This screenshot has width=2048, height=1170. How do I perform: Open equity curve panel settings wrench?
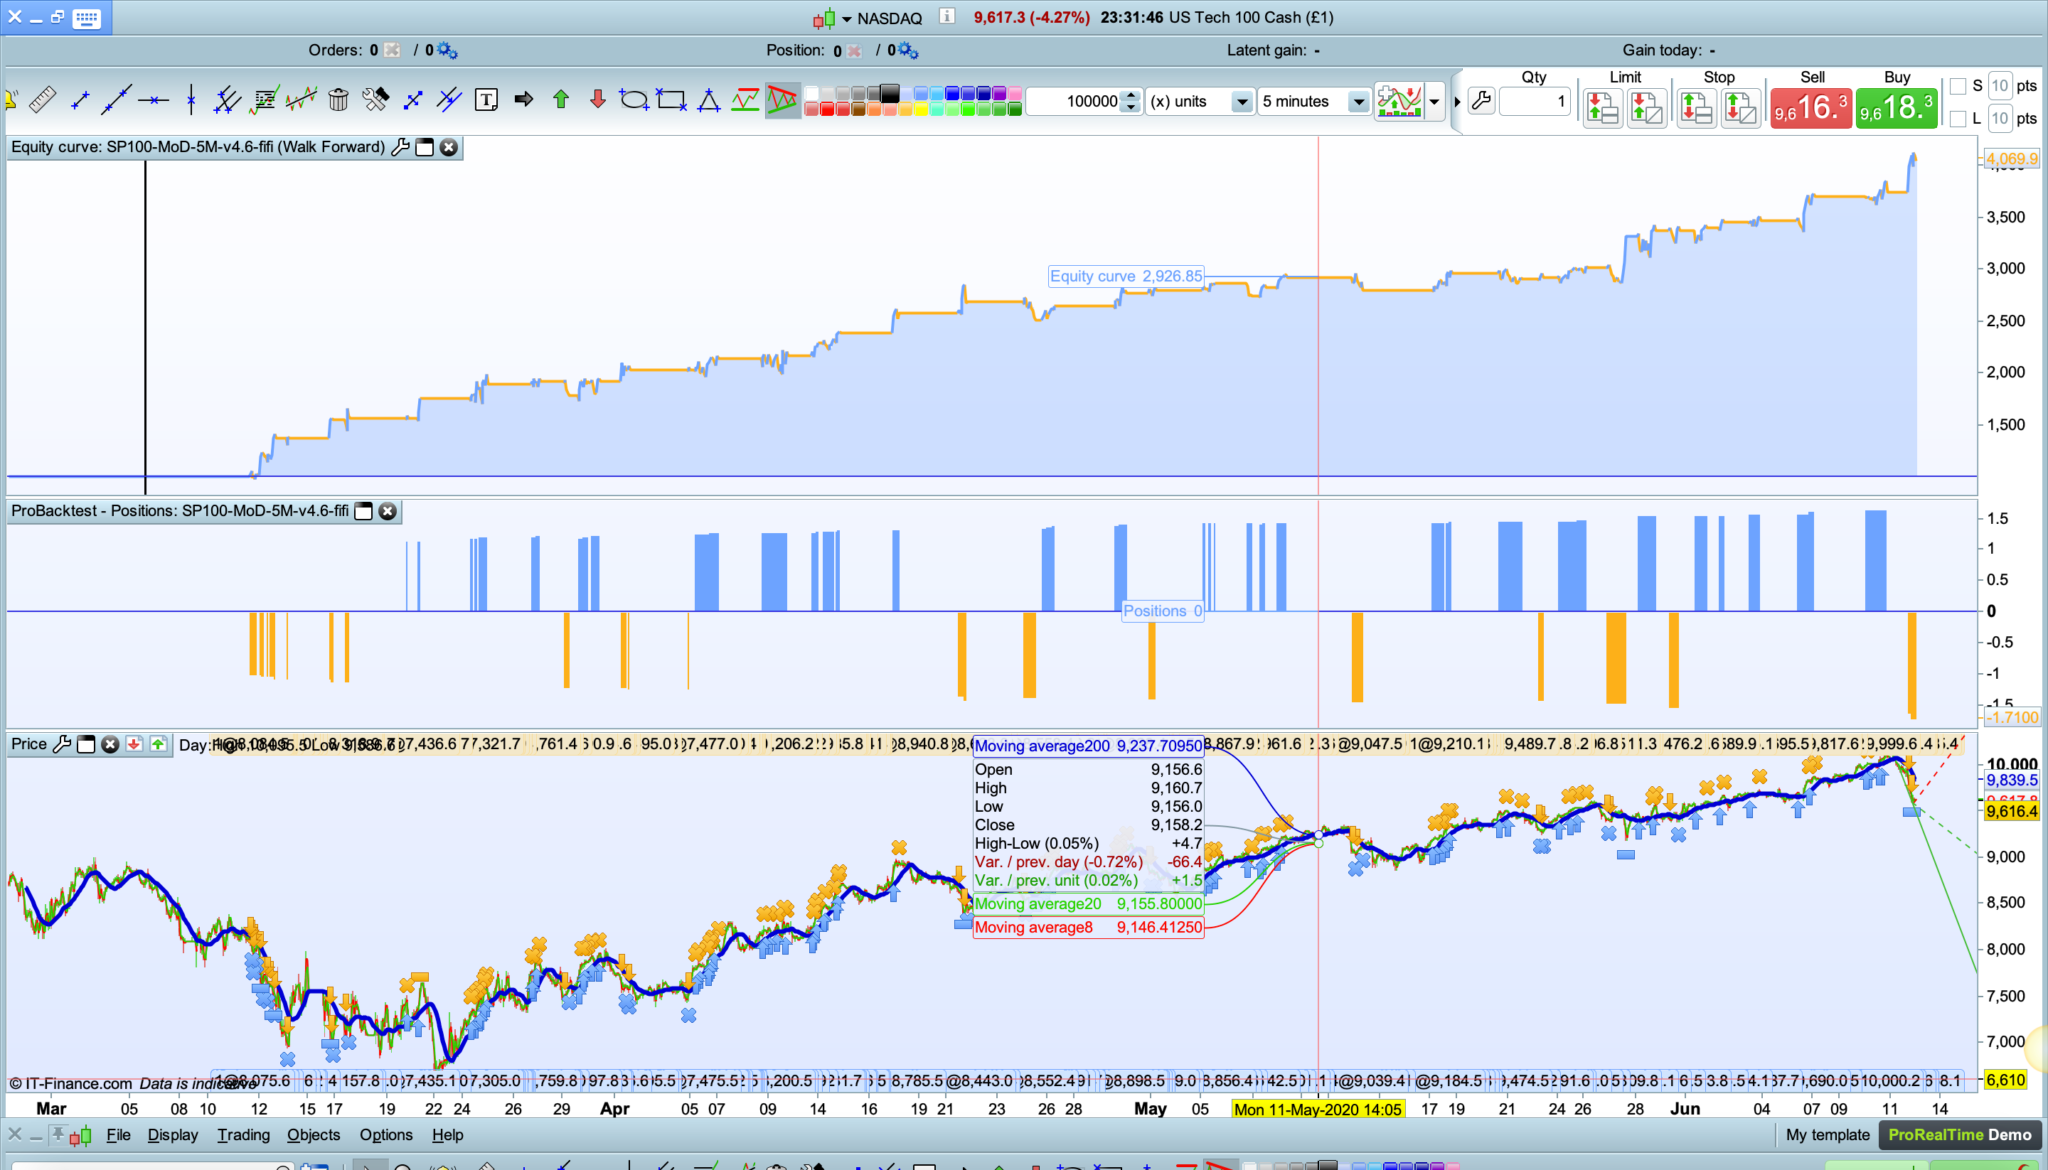[400, 147]
